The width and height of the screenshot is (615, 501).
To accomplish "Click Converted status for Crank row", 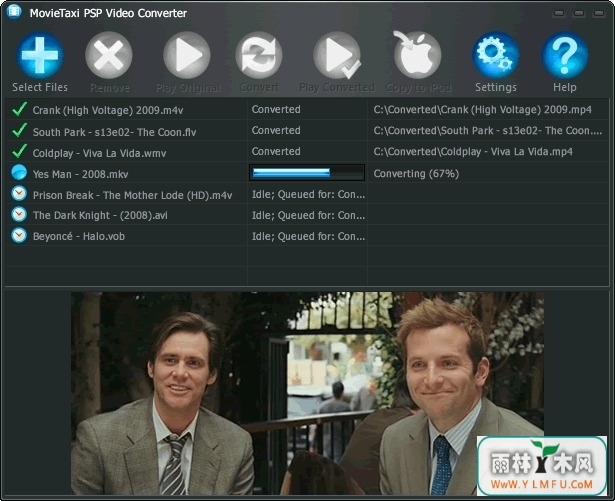I will click(x=276, y=109).
